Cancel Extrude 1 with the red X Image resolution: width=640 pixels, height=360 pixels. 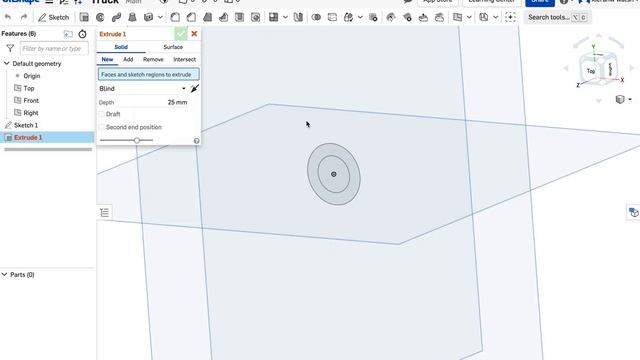click(194, 34)
